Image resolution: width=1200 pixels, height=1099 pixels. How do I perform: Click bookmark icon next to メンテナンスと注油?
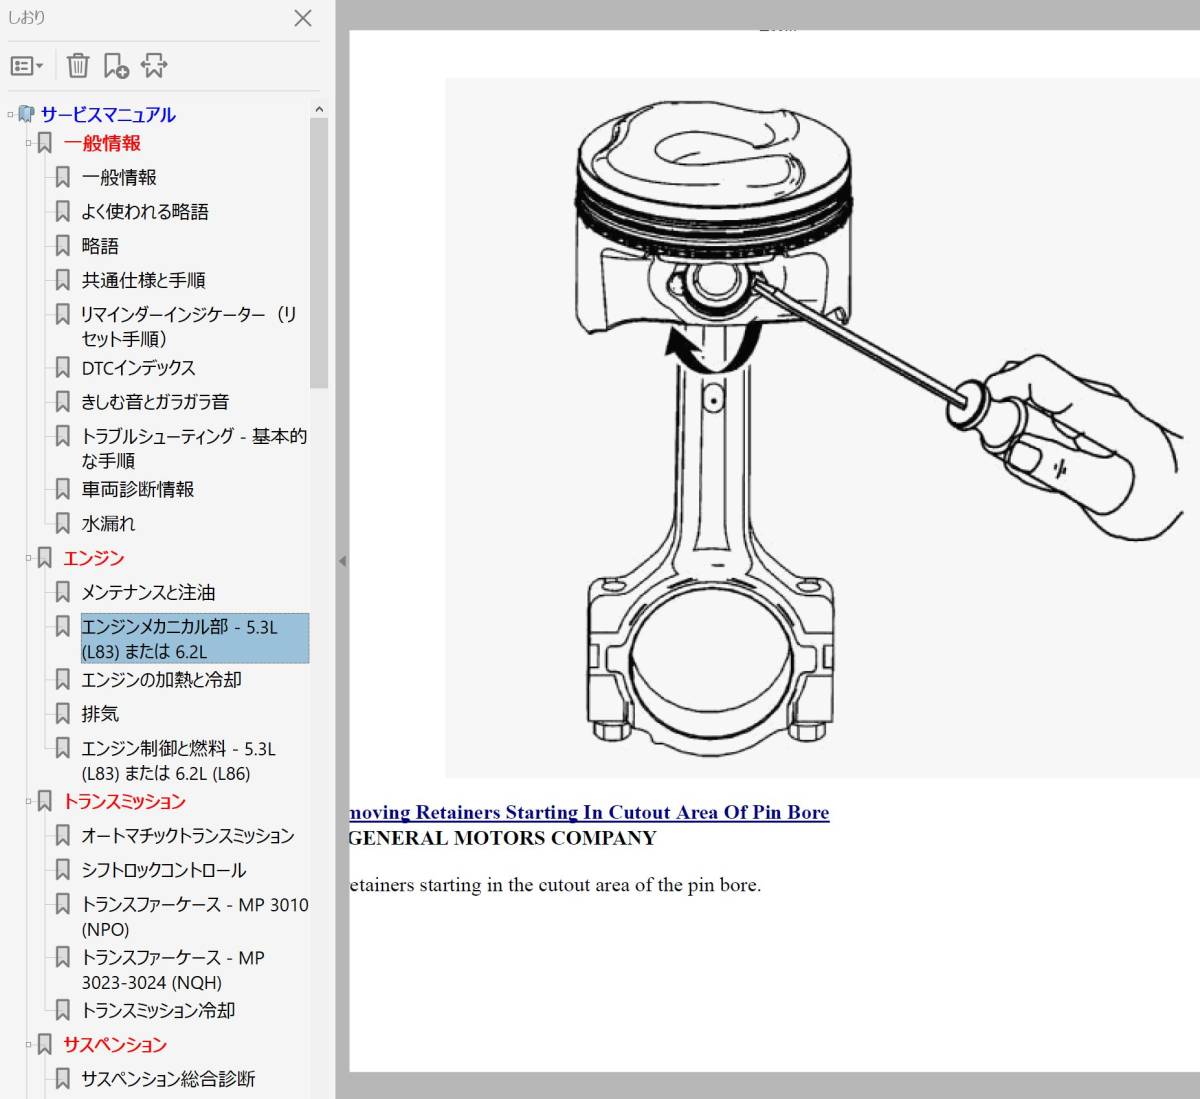tap(62, 592)
